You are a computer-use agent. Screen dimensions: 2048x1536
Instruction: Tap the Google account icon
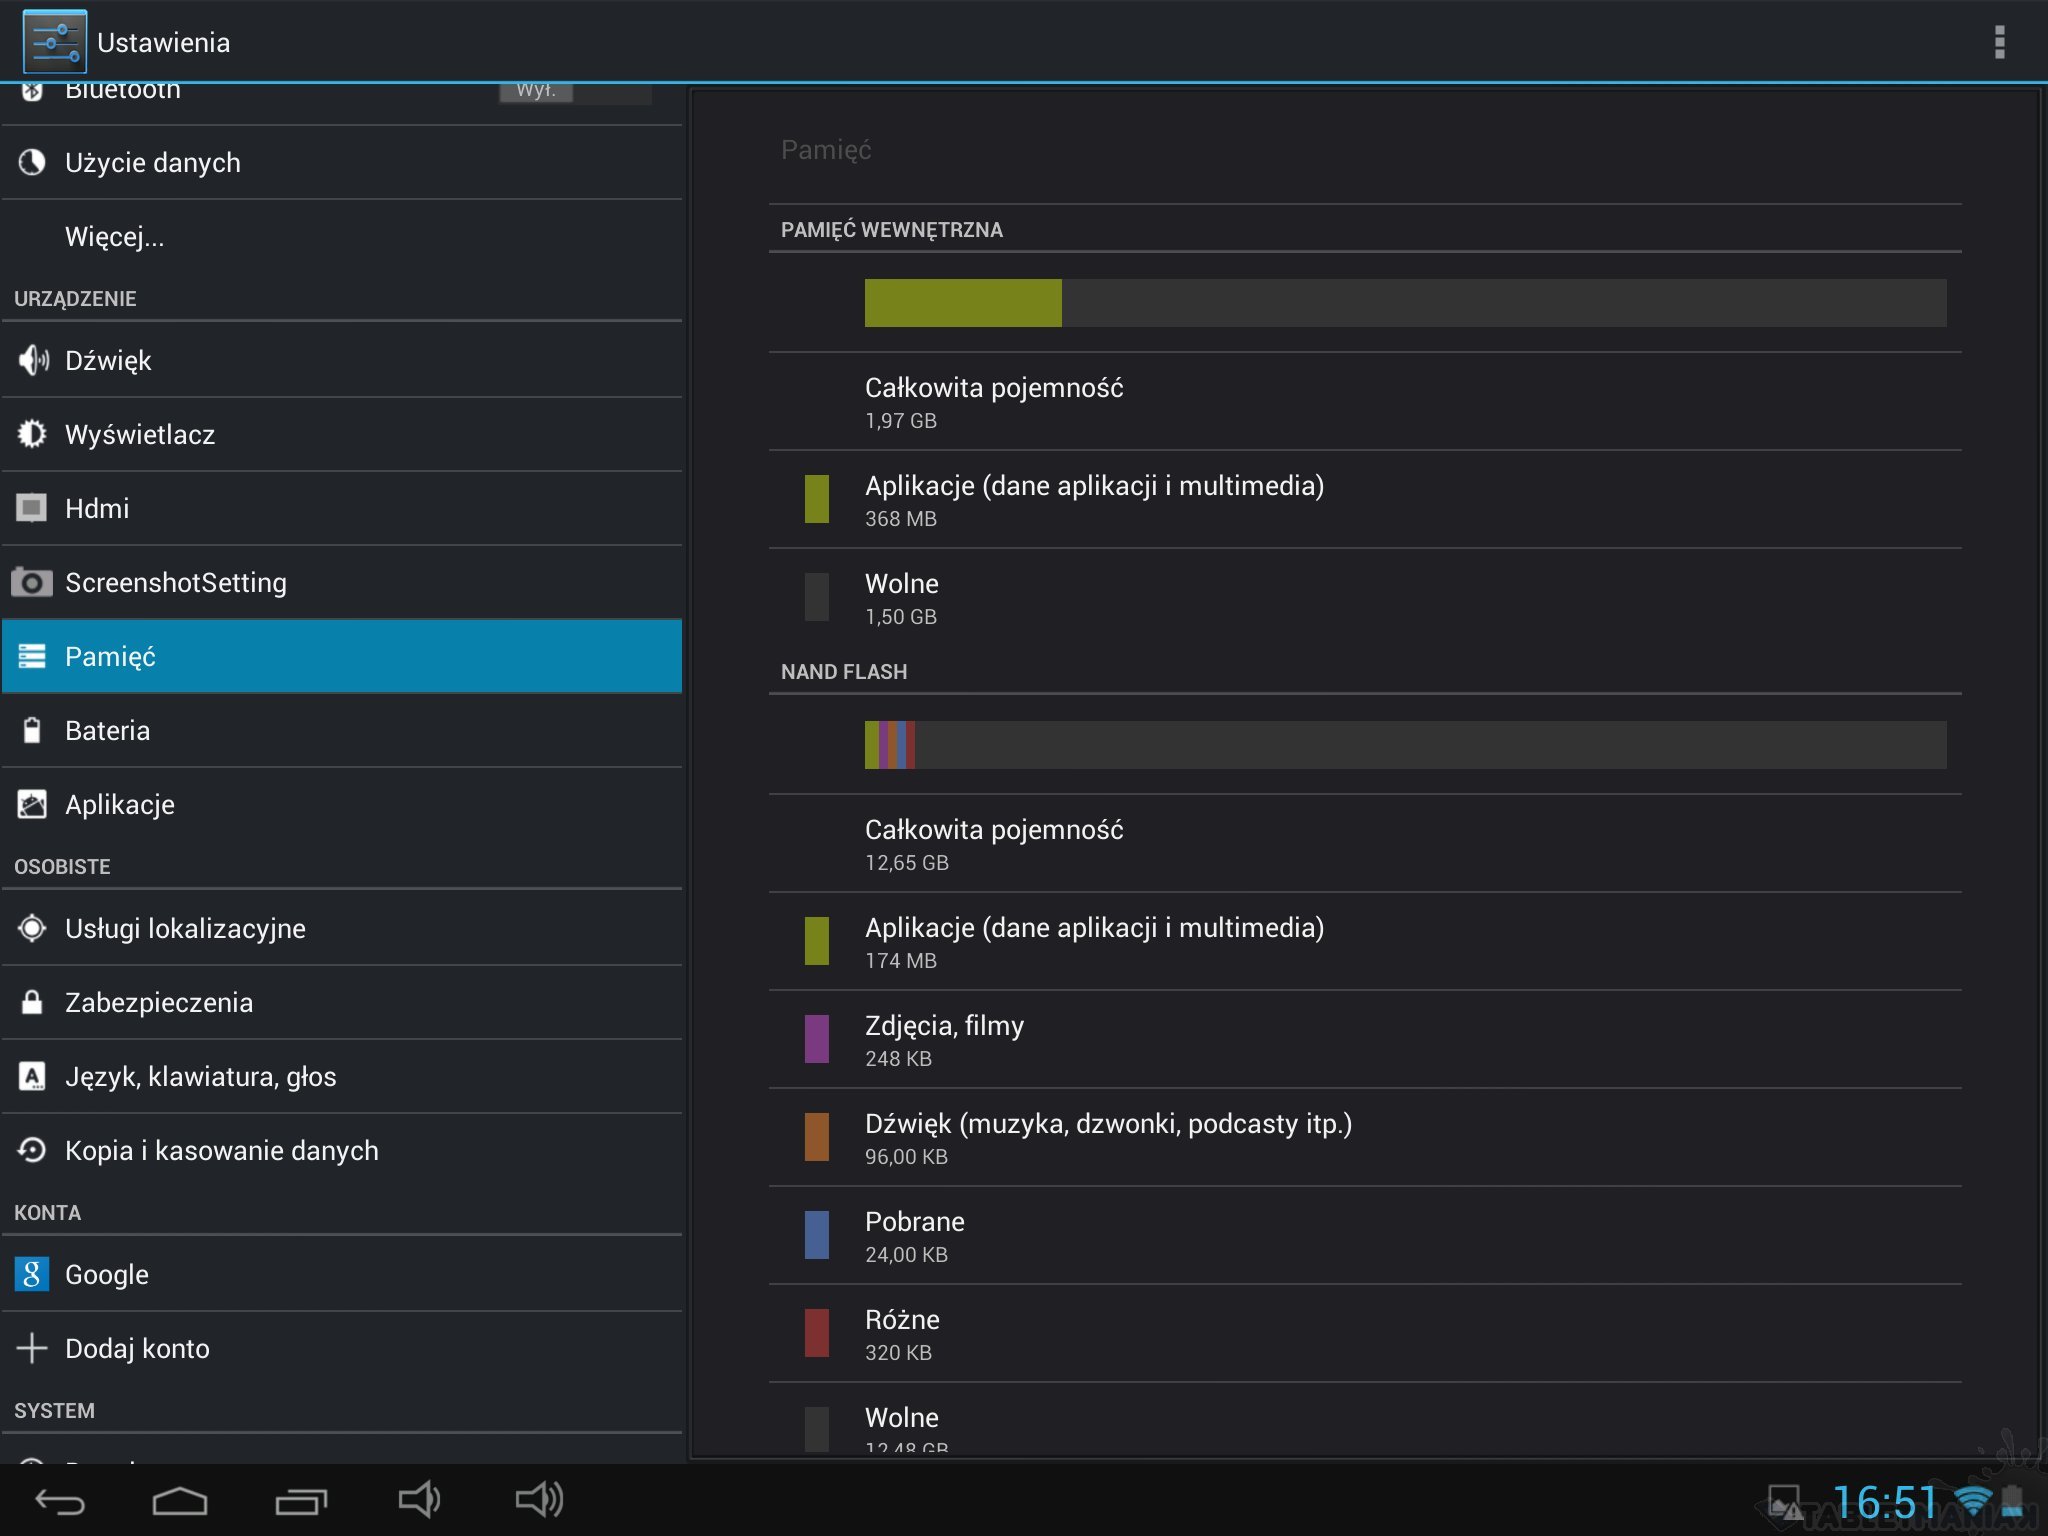pos(32,1274)
